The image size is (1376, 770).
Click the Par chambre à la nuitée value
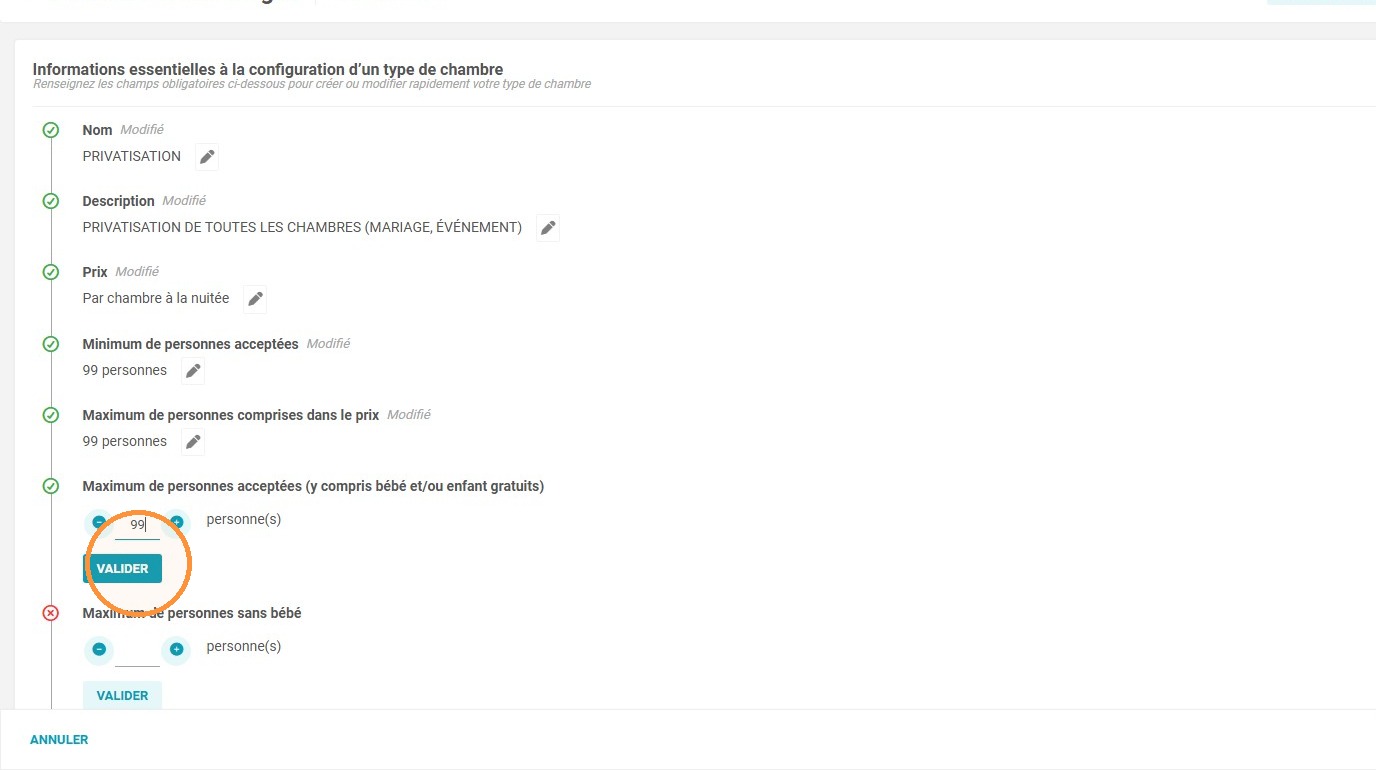pyautogui.click(x=156, y=298)
